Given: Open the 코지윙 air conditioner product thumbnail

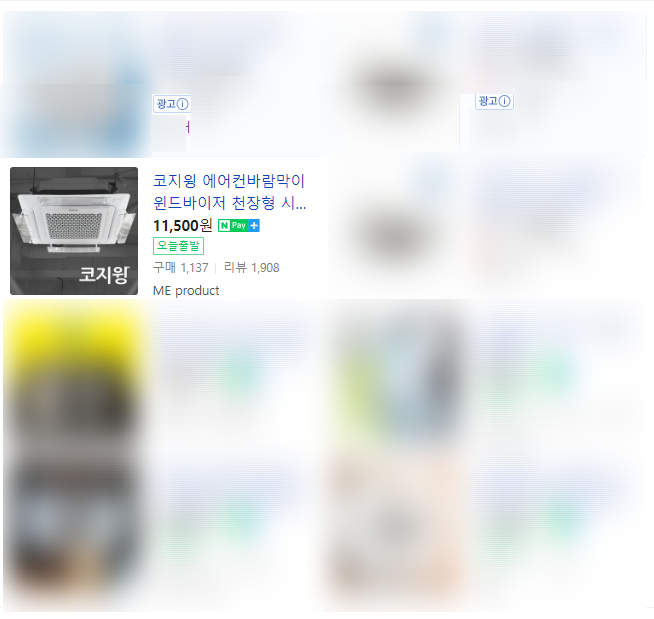Looking at the screenshot, I should (74, 231).
